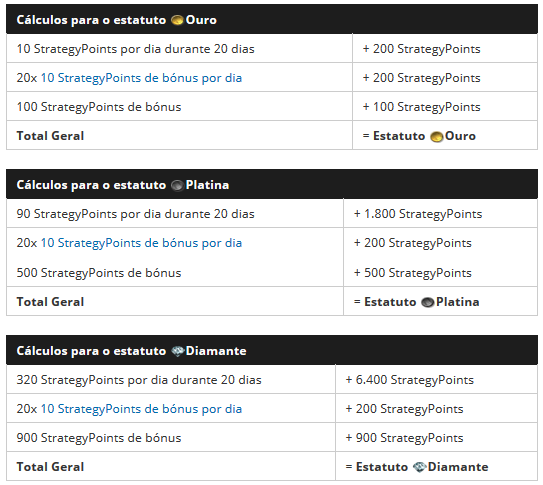Click the diamond icon in the Diamante header
The height and width of the screenshot is (485, 543).
(177, 351)
